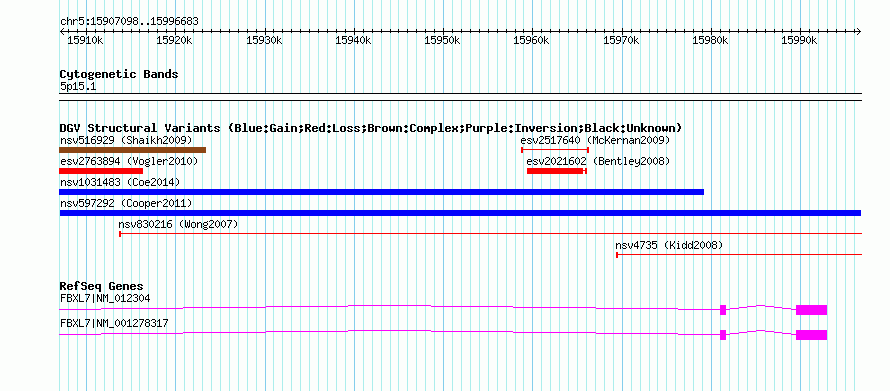The height and width of the screenshot is (391, 890).
Task: Select the red esv2021602 loss bar
Action: [556, 171]
